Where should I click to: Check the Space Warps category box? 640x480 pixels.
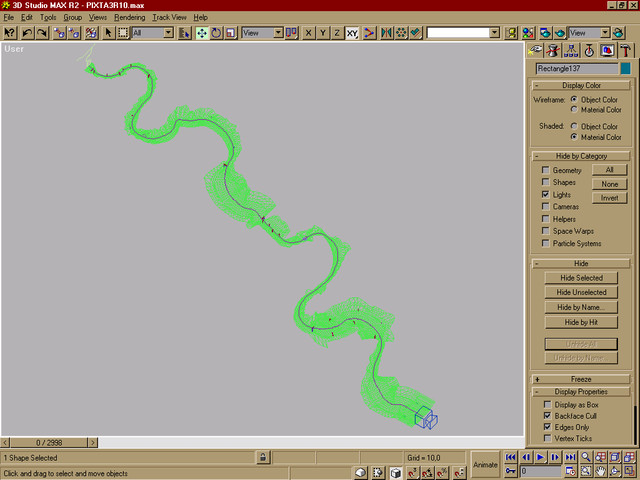(545, 231)
